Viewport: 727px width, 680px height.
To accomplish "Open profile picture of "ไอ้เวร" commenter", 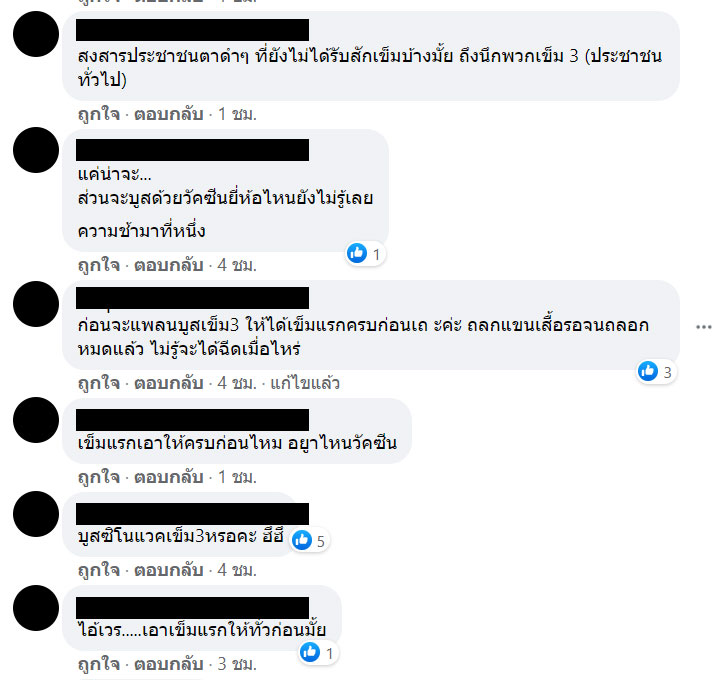I will coord(36,608).
